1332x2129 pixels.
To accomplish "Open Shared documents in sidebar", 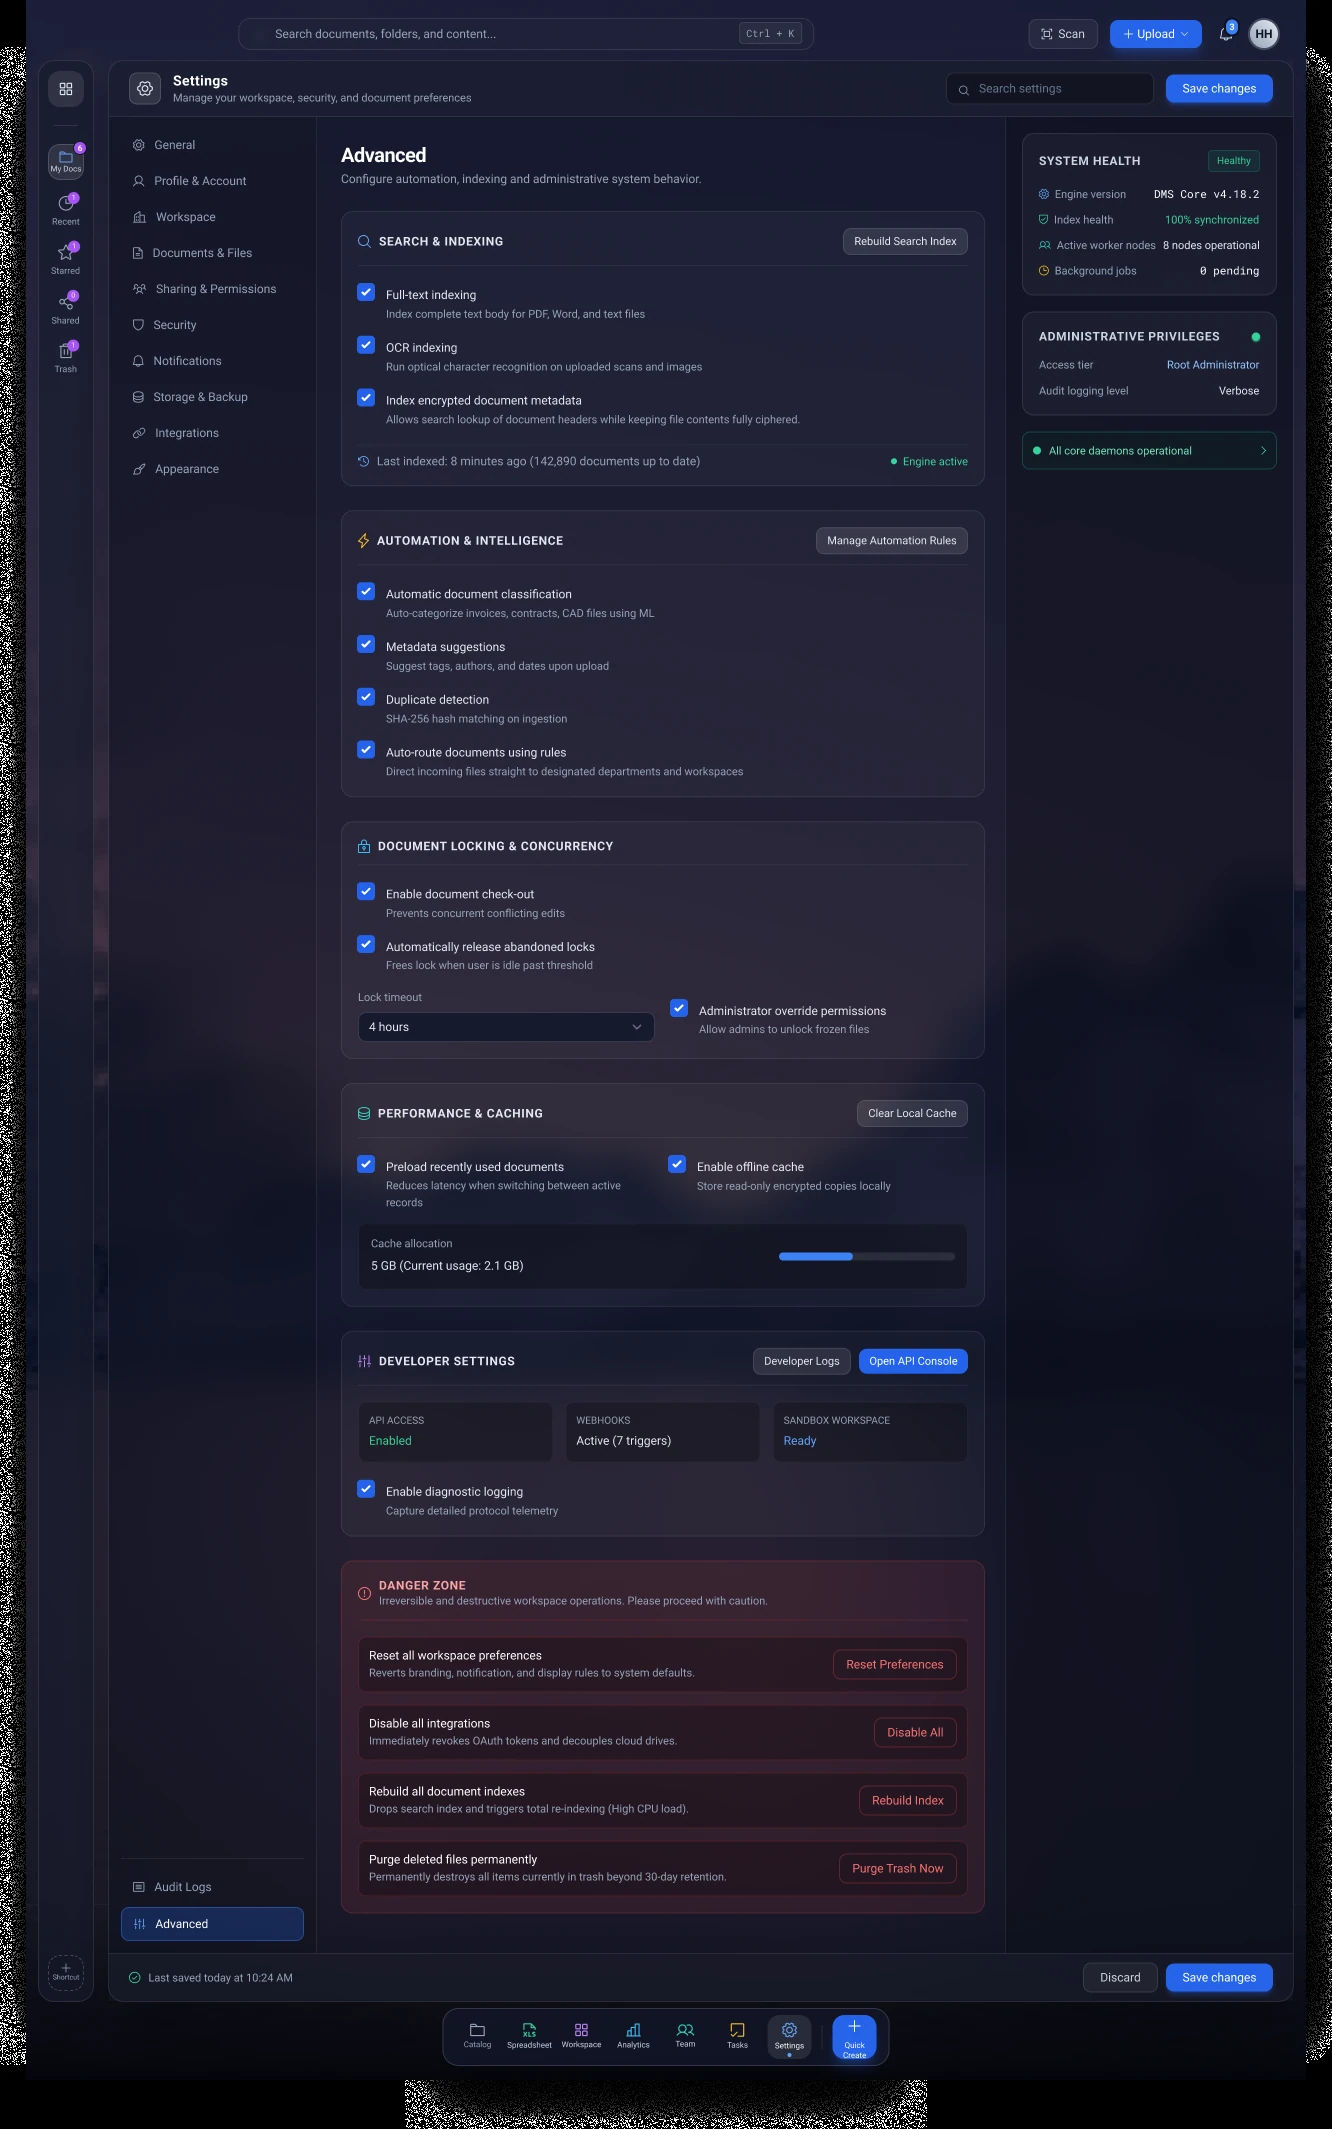I will click(x=66, y=307).
